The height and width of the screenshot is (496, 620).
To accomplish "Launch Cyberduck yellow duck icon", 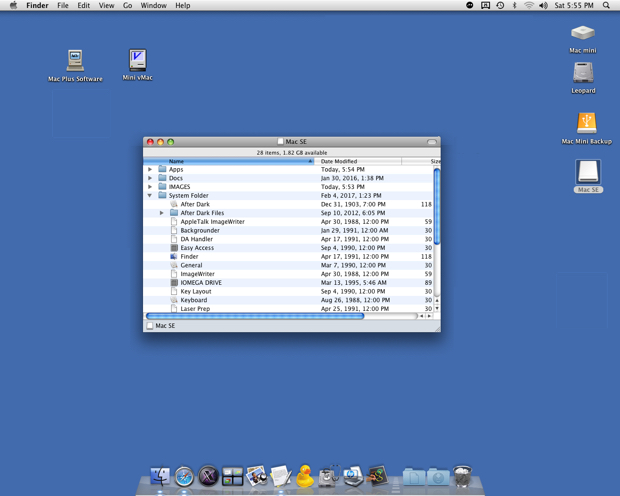I will pos(305,476).
